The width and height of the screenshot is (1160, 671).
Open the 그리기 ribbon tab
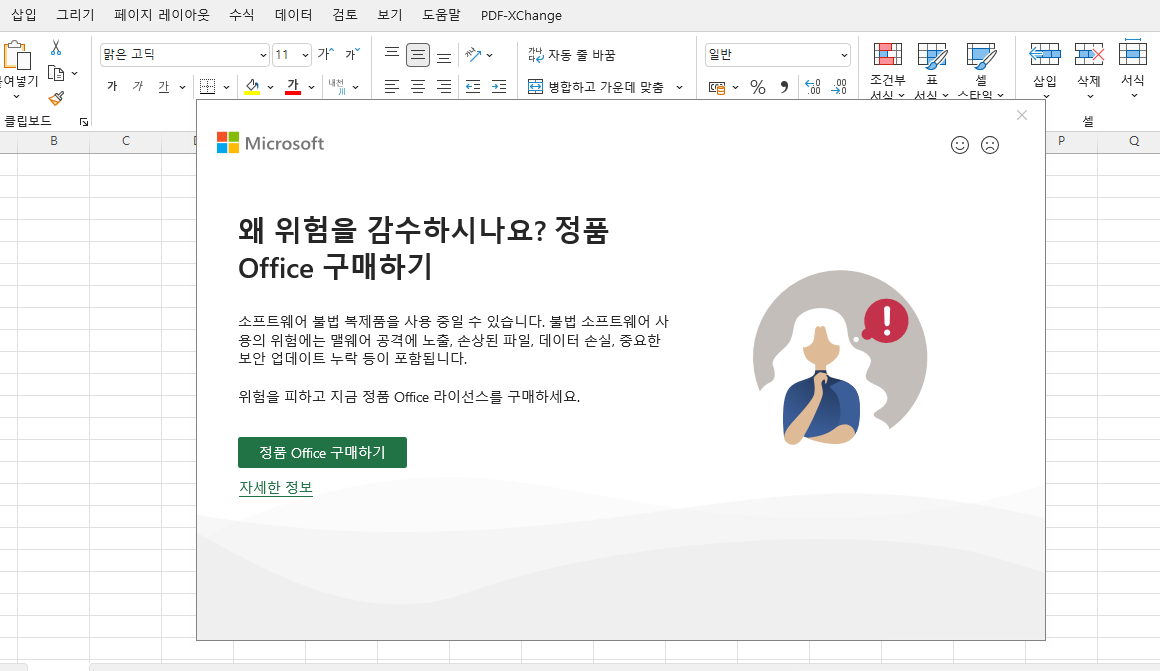point(75,15)
